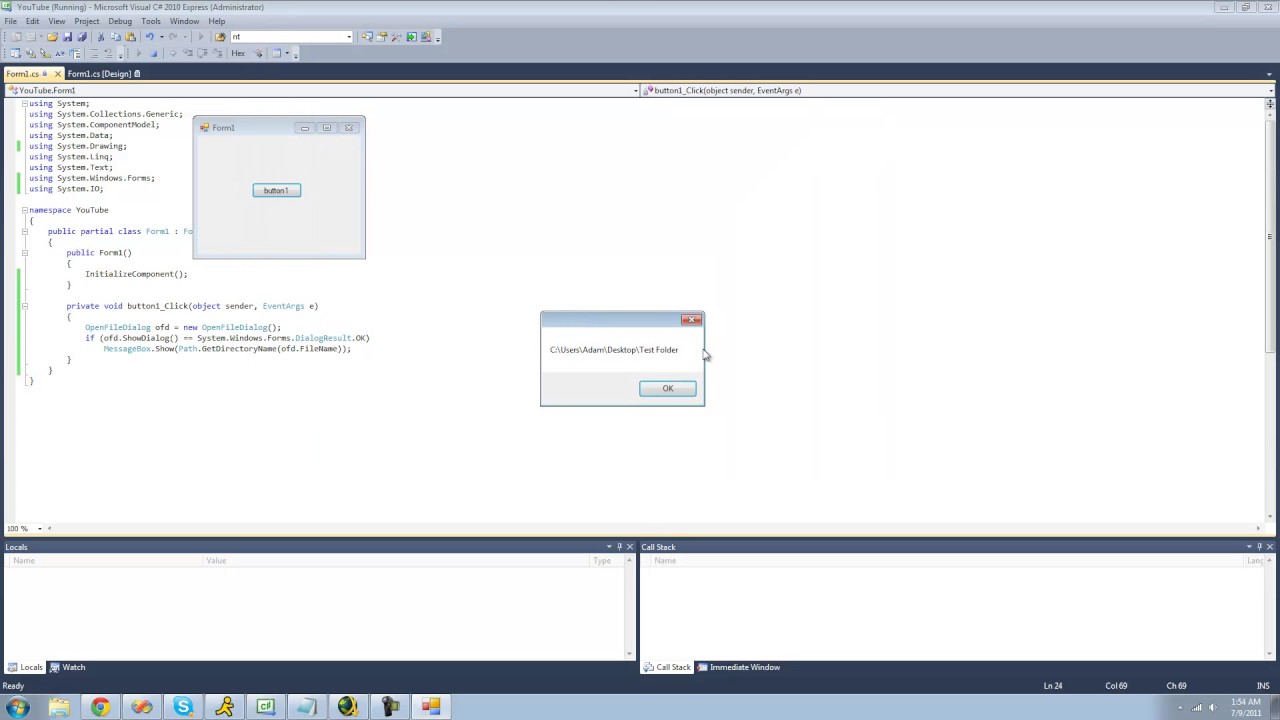The image size is (1280, 720).
Task: Close the message box with X
Action: [691, 320]
